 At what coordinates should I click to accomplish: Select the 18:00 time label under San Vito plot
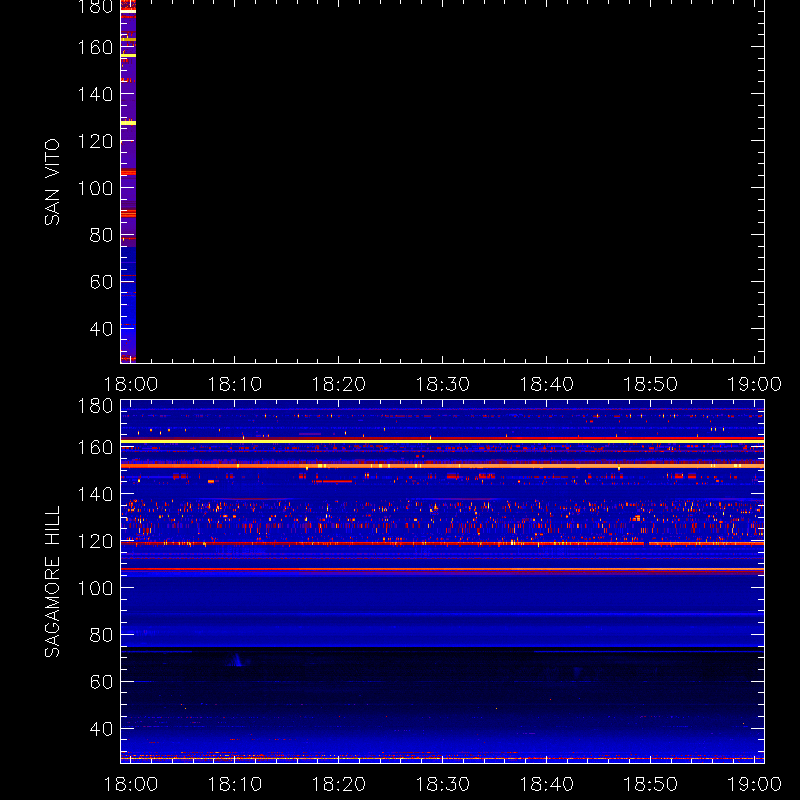(x=131, y=384)
